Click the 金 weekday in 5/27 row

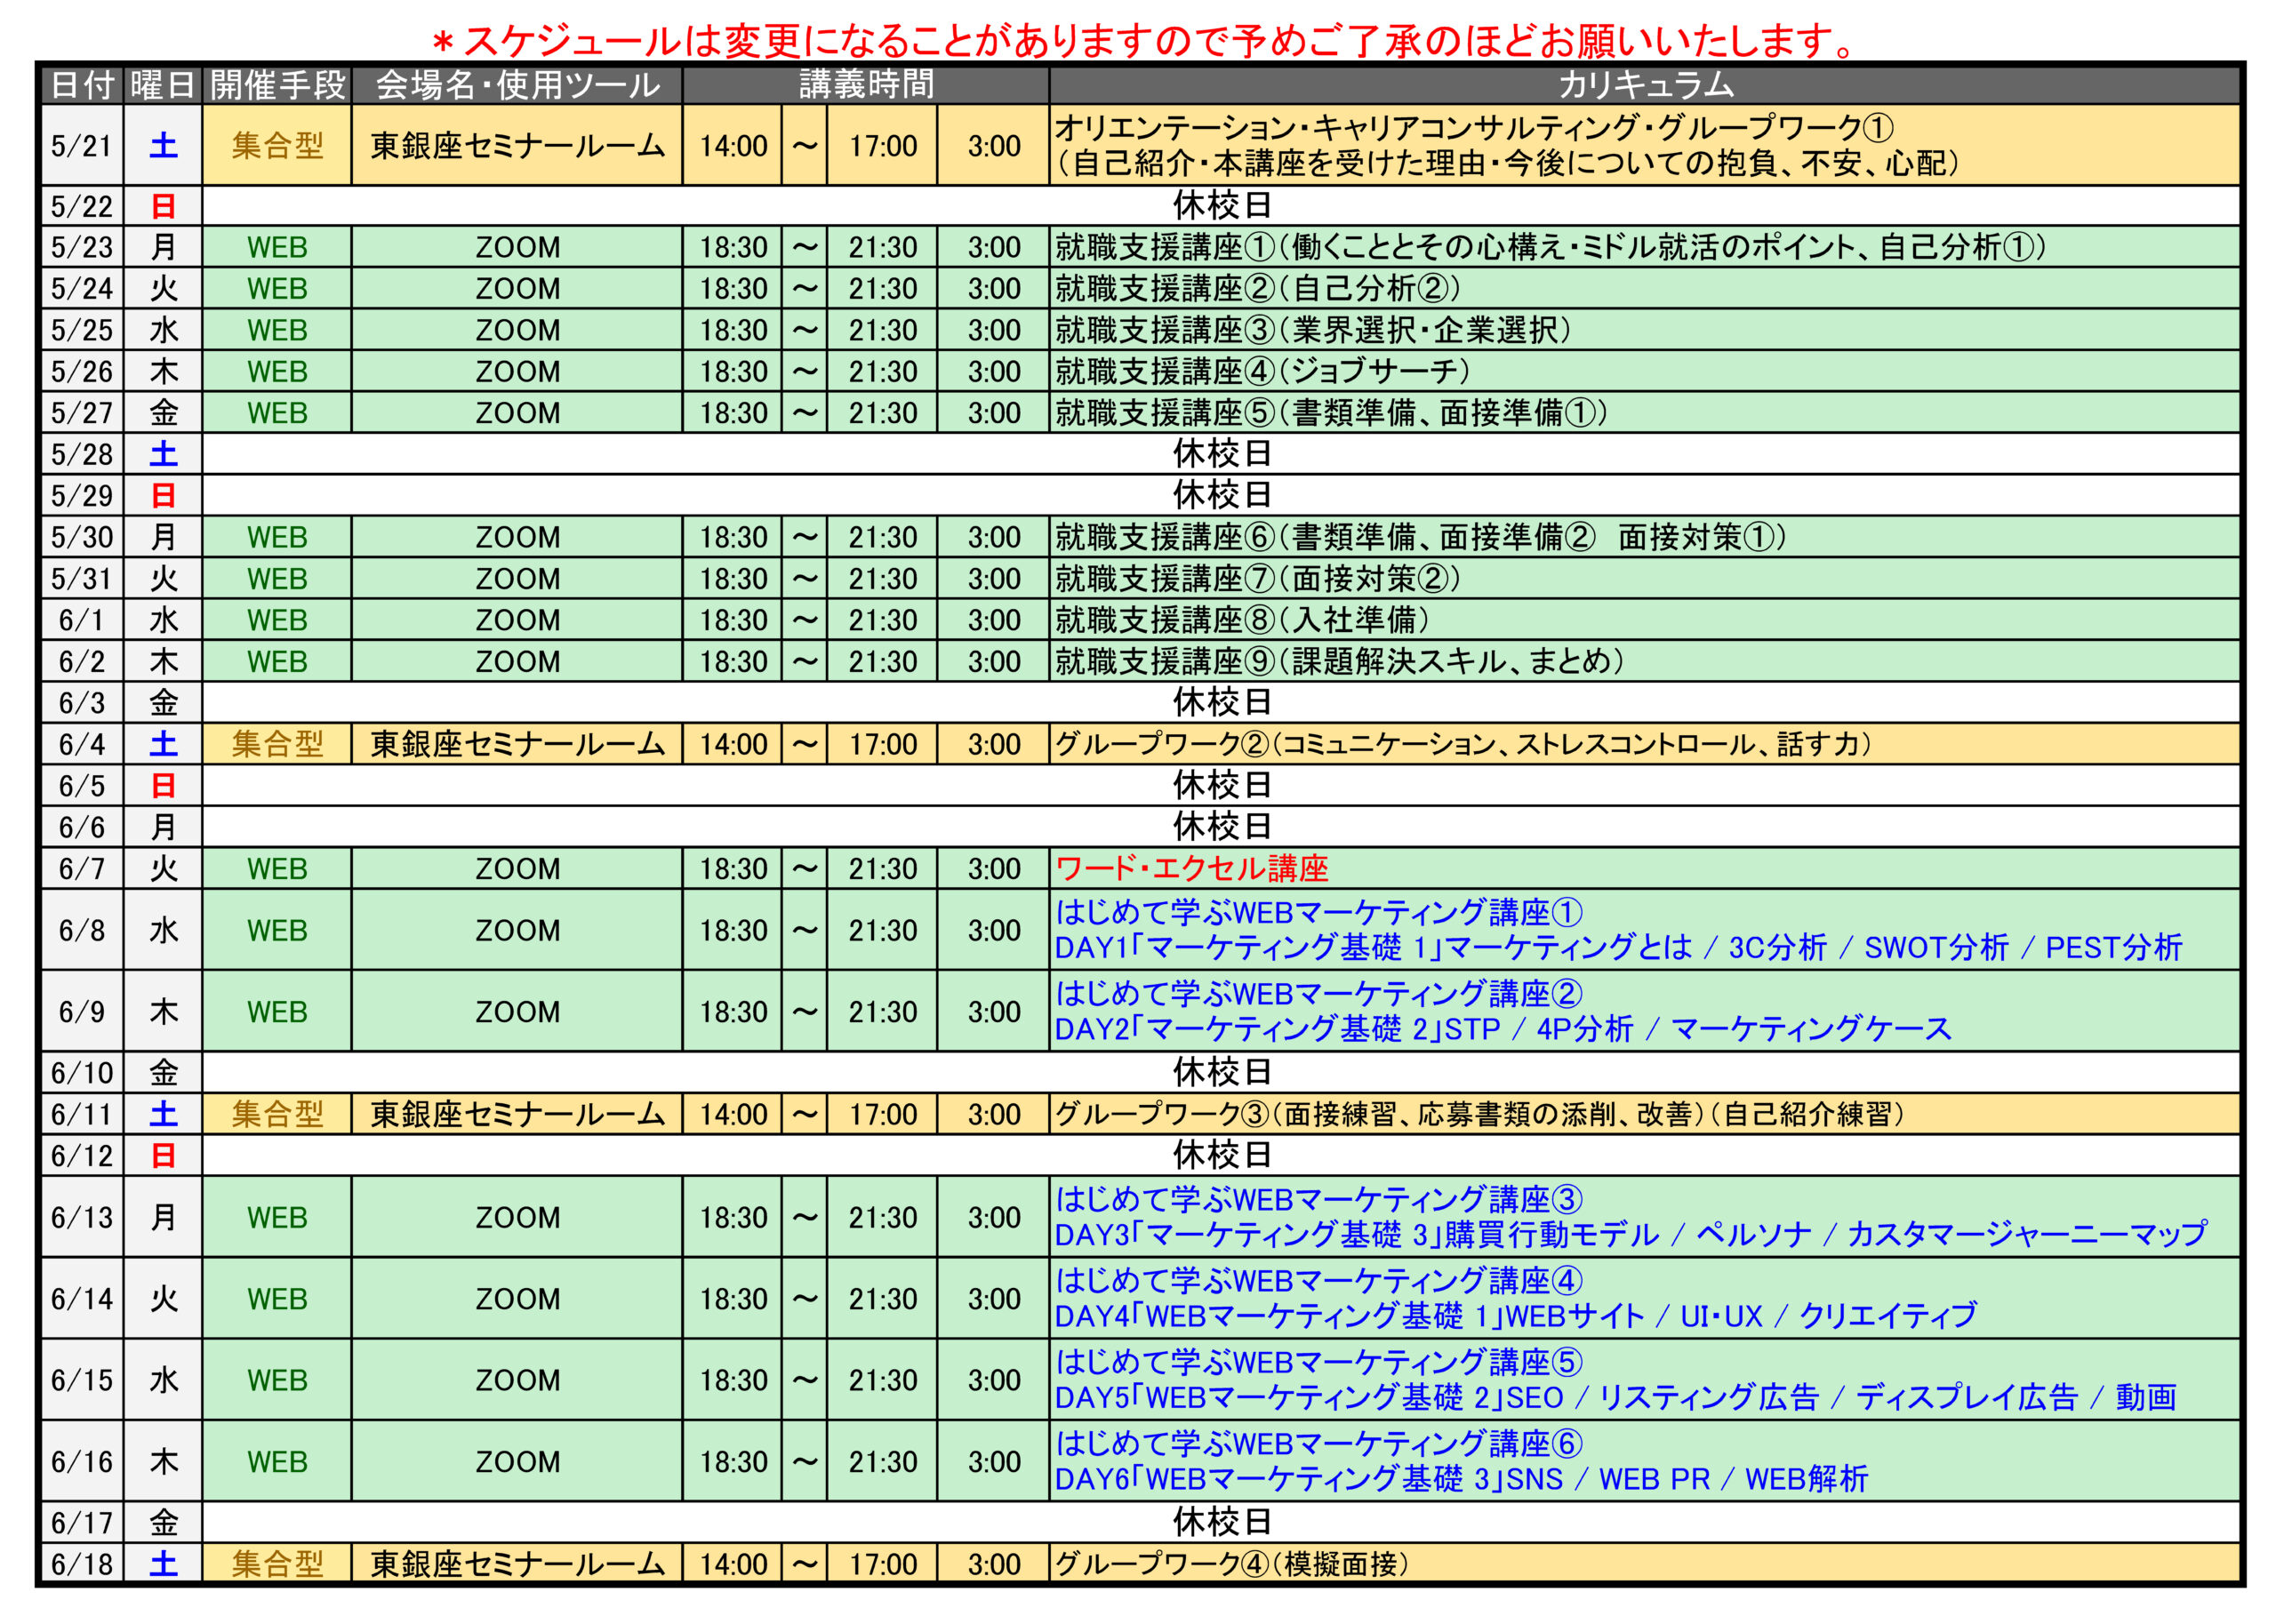pyautogui.click(x=163, y=413)
